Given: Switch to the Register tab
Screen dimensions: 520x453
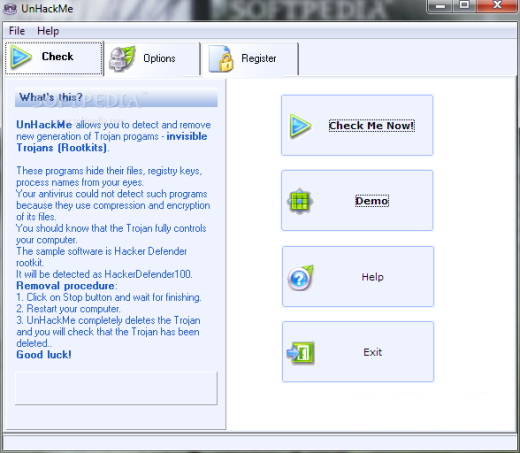Looking at the screenshot, I should (x=250, y=59).
